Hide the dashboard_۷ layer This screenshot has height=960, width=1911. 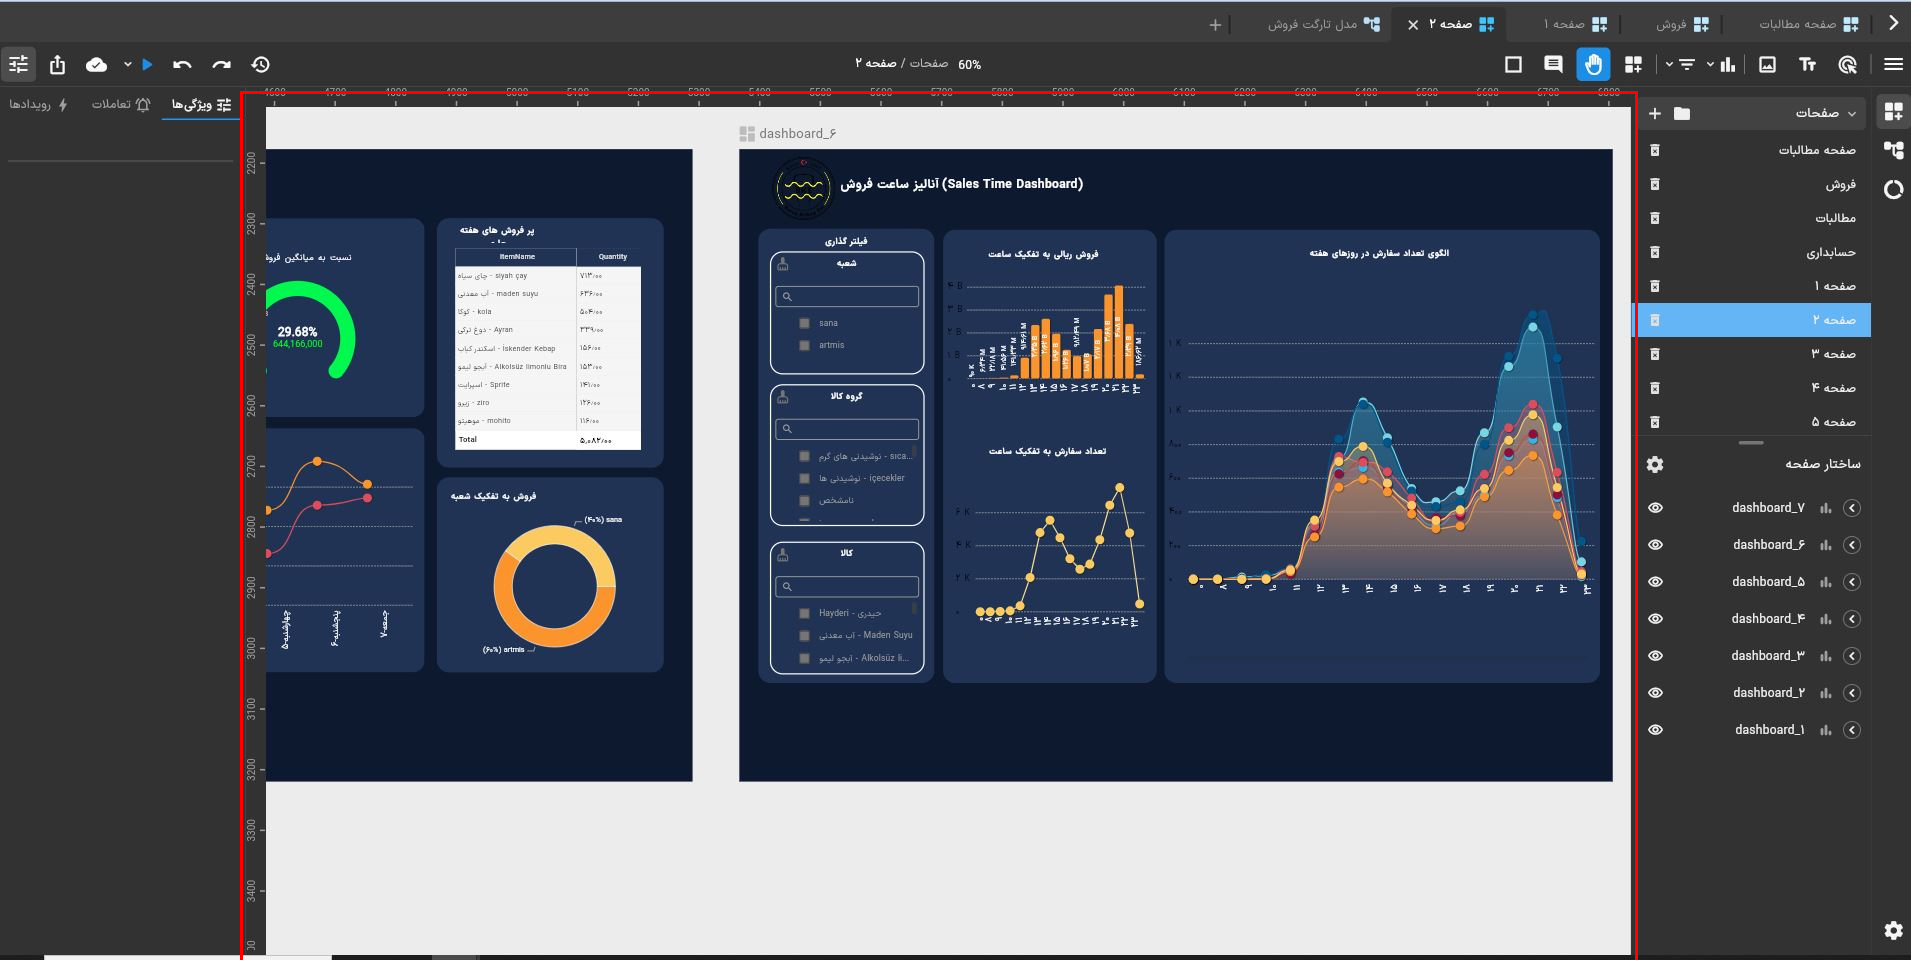click(1655, 508)
